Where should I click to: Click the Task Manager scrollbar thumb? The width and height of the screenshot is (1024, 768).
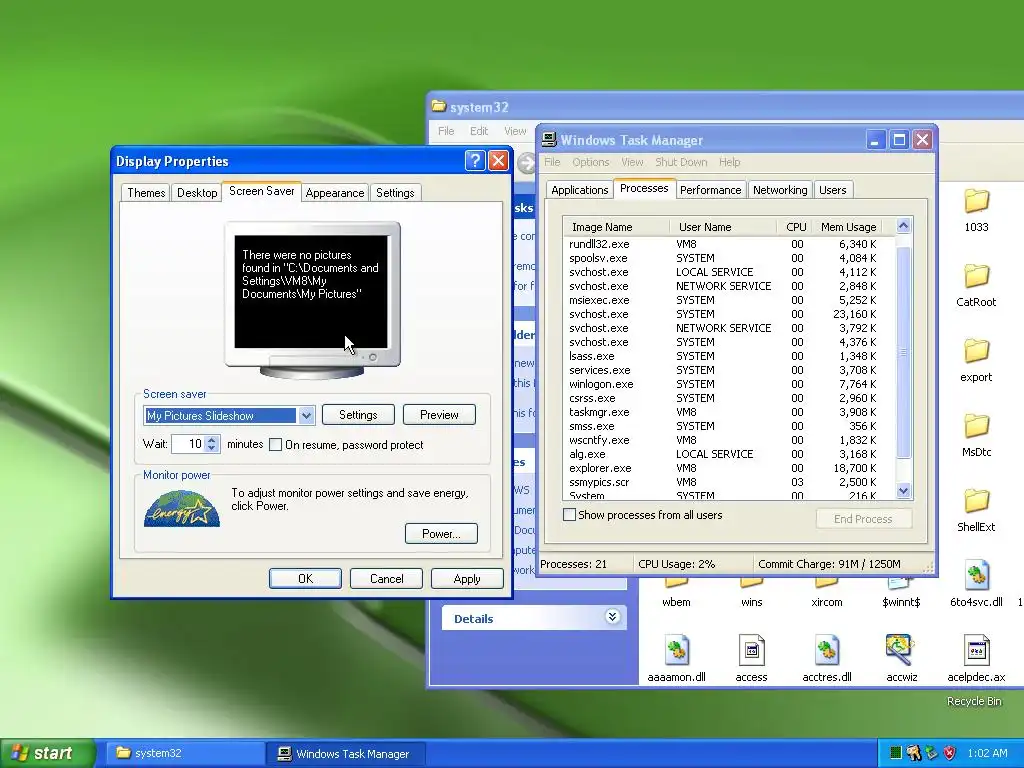click(903, 352)
